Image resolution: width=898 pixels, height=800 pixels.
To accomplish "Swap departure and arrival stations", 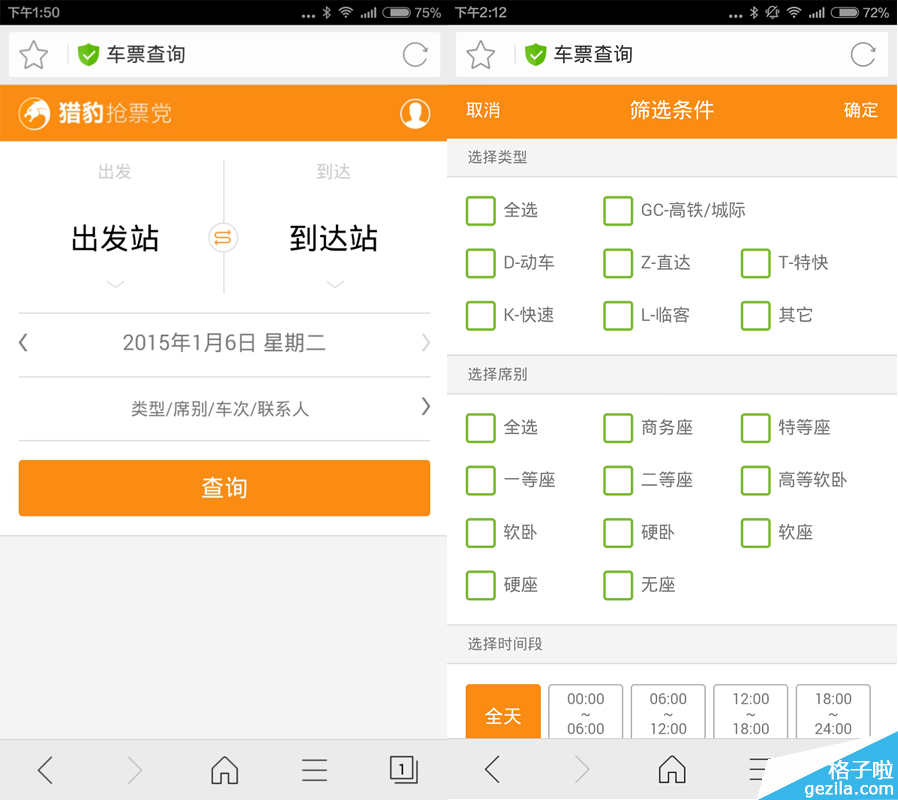I will pos(223,238).
